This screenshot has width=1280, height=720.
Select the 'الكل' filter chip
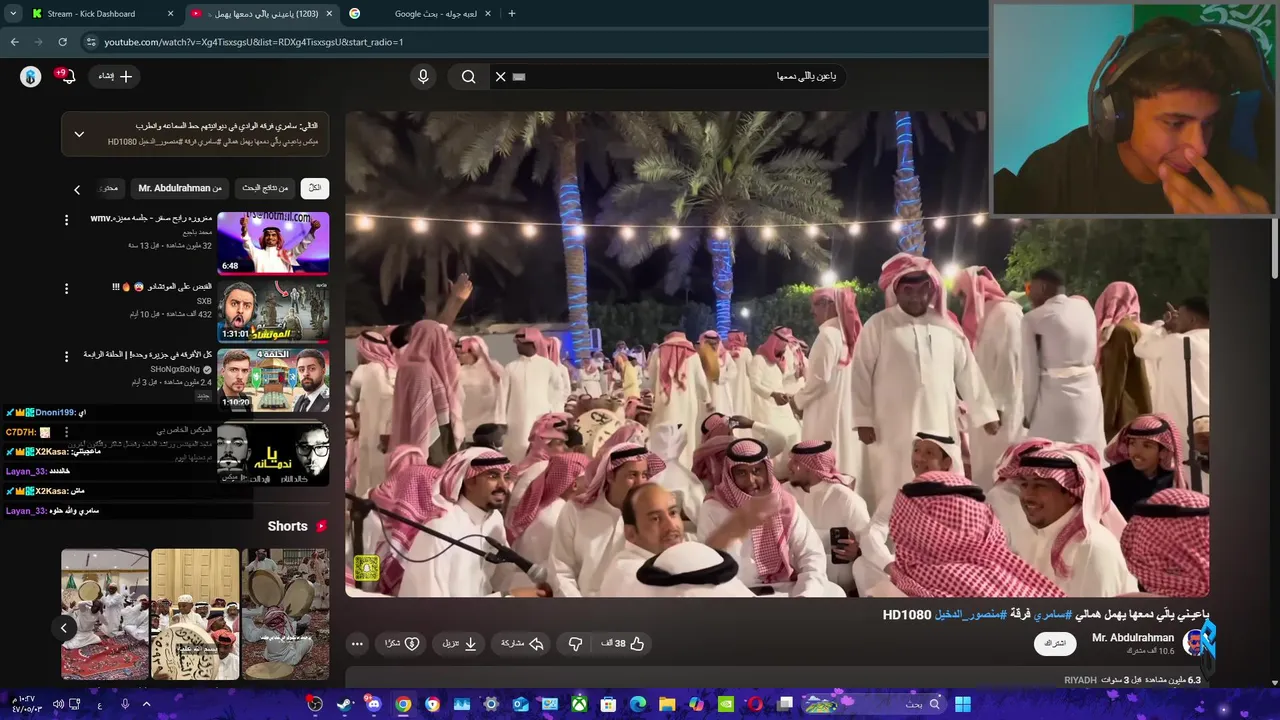coord(315,188)
